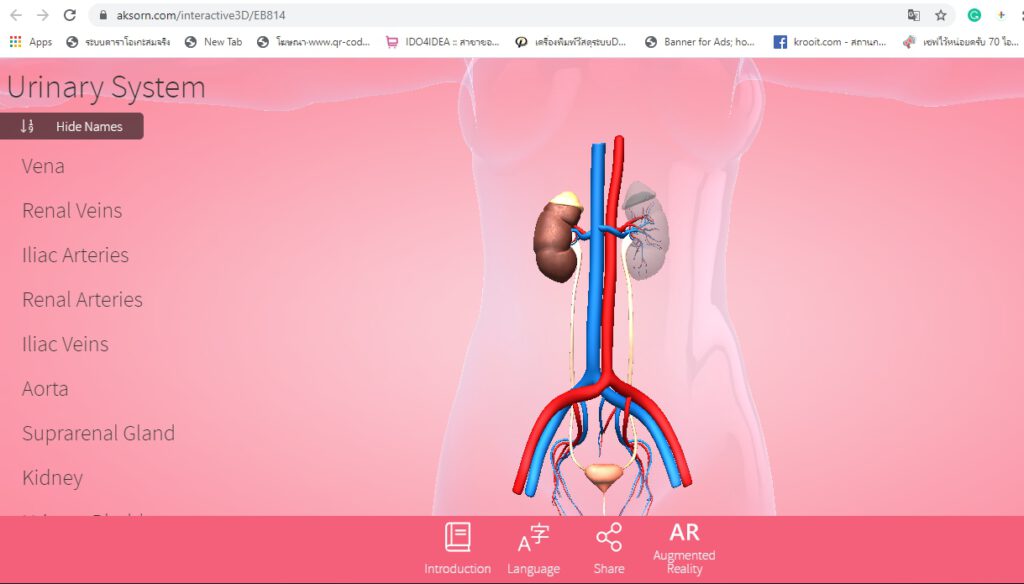The width and height of the screenshot is (1024, 584).
Task: Launch Augmented Reality AR mode
Action: click(x=684, y=533)
